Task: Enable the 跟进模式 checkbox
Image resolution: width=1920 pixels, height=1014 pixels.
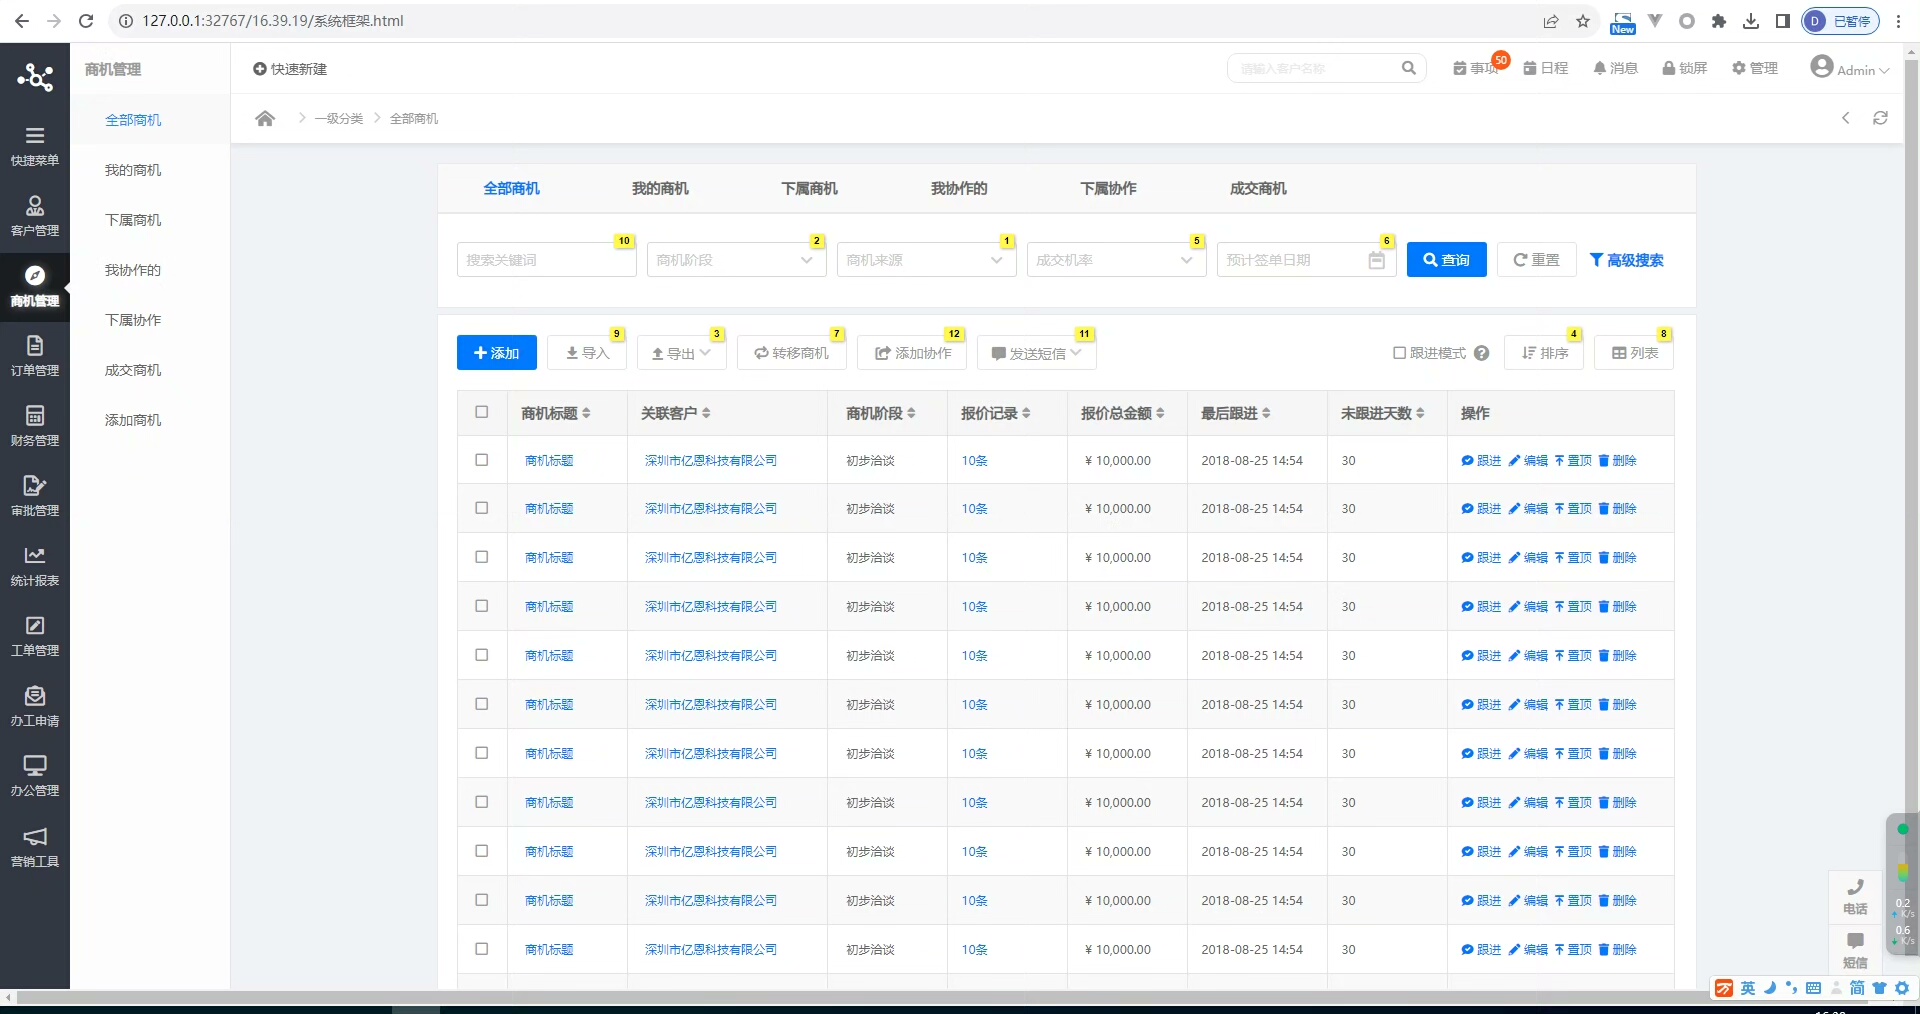Action: point(1400,353)
